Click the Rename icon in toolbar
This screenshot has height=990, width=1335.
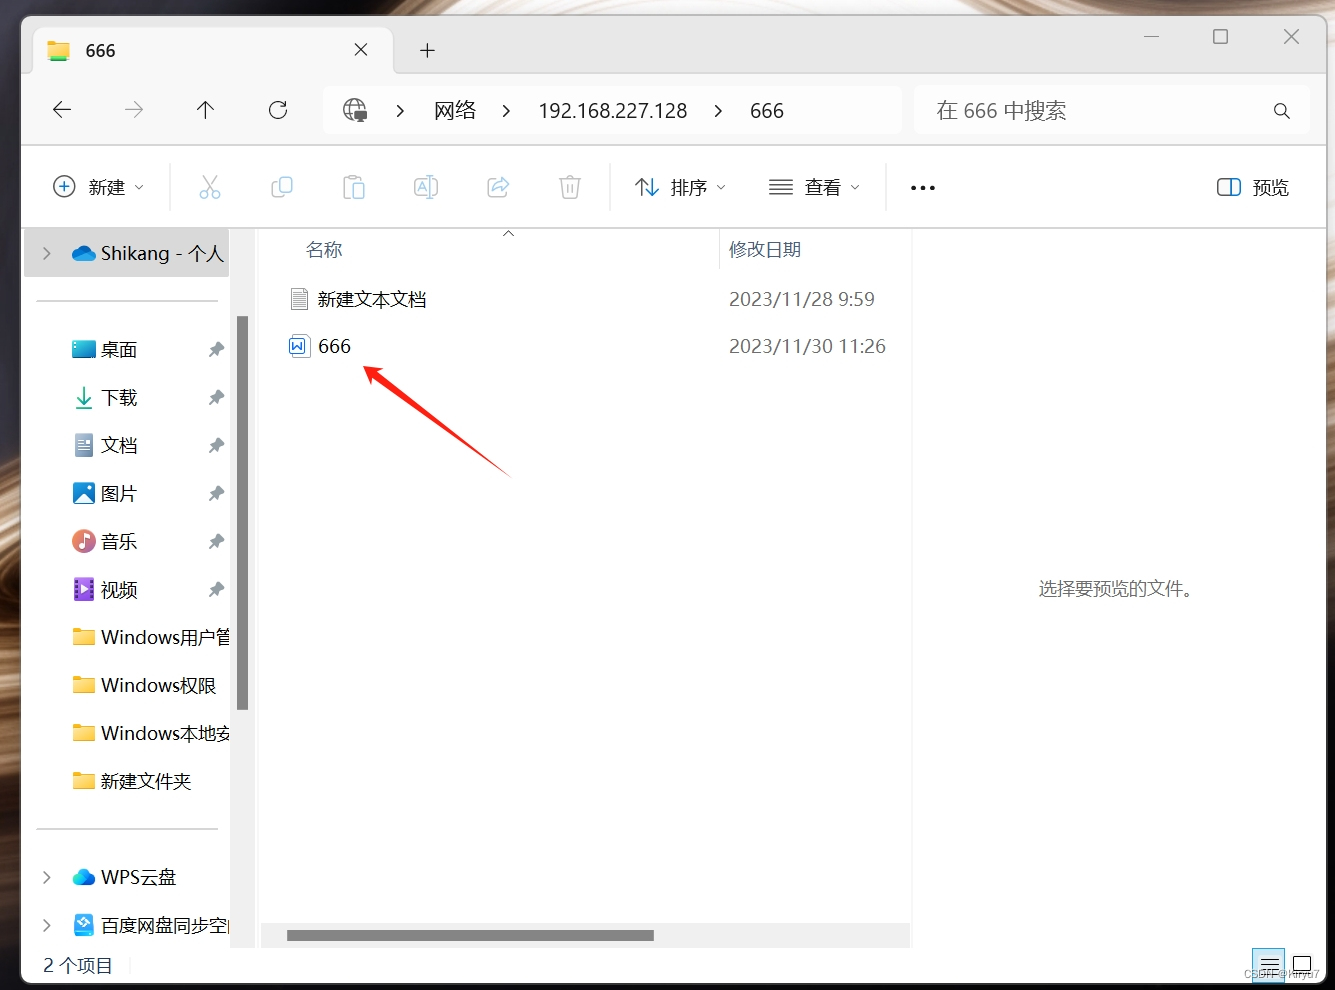pyautogui.click(x=426, y=187)
